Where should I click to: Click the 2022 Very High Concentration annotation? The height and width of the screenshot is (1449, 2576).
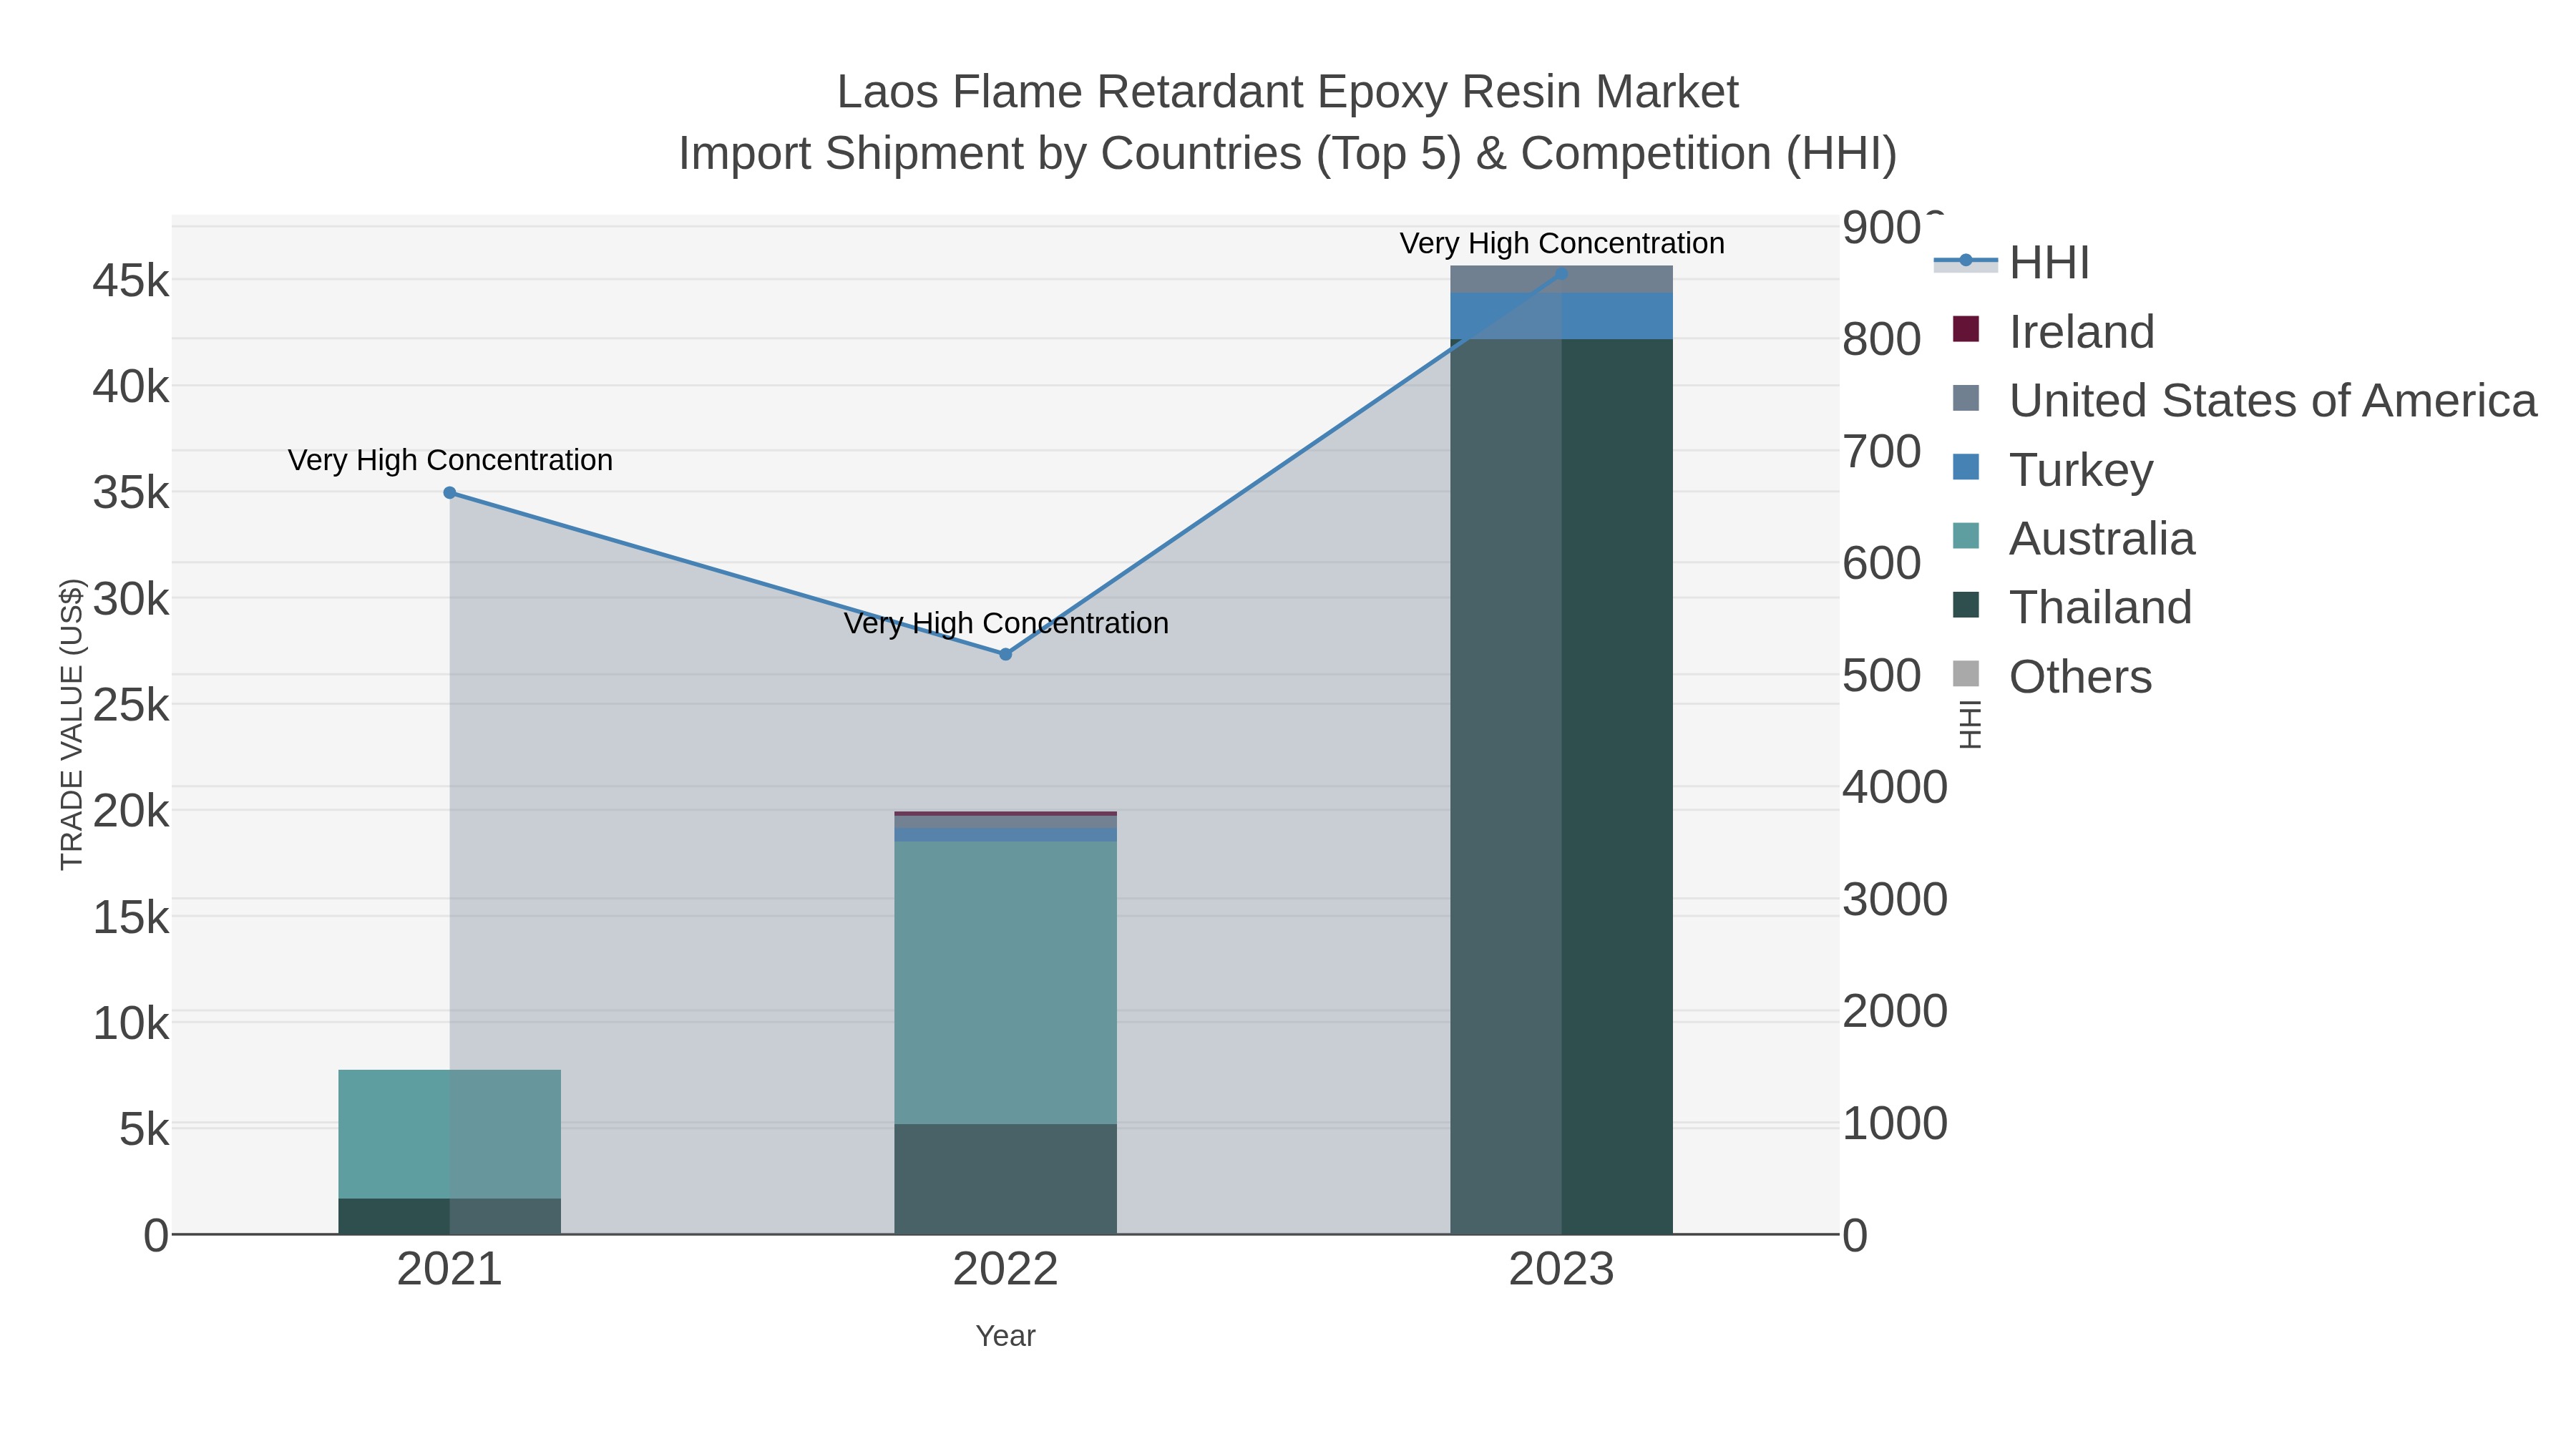[x=1006, y=623]
